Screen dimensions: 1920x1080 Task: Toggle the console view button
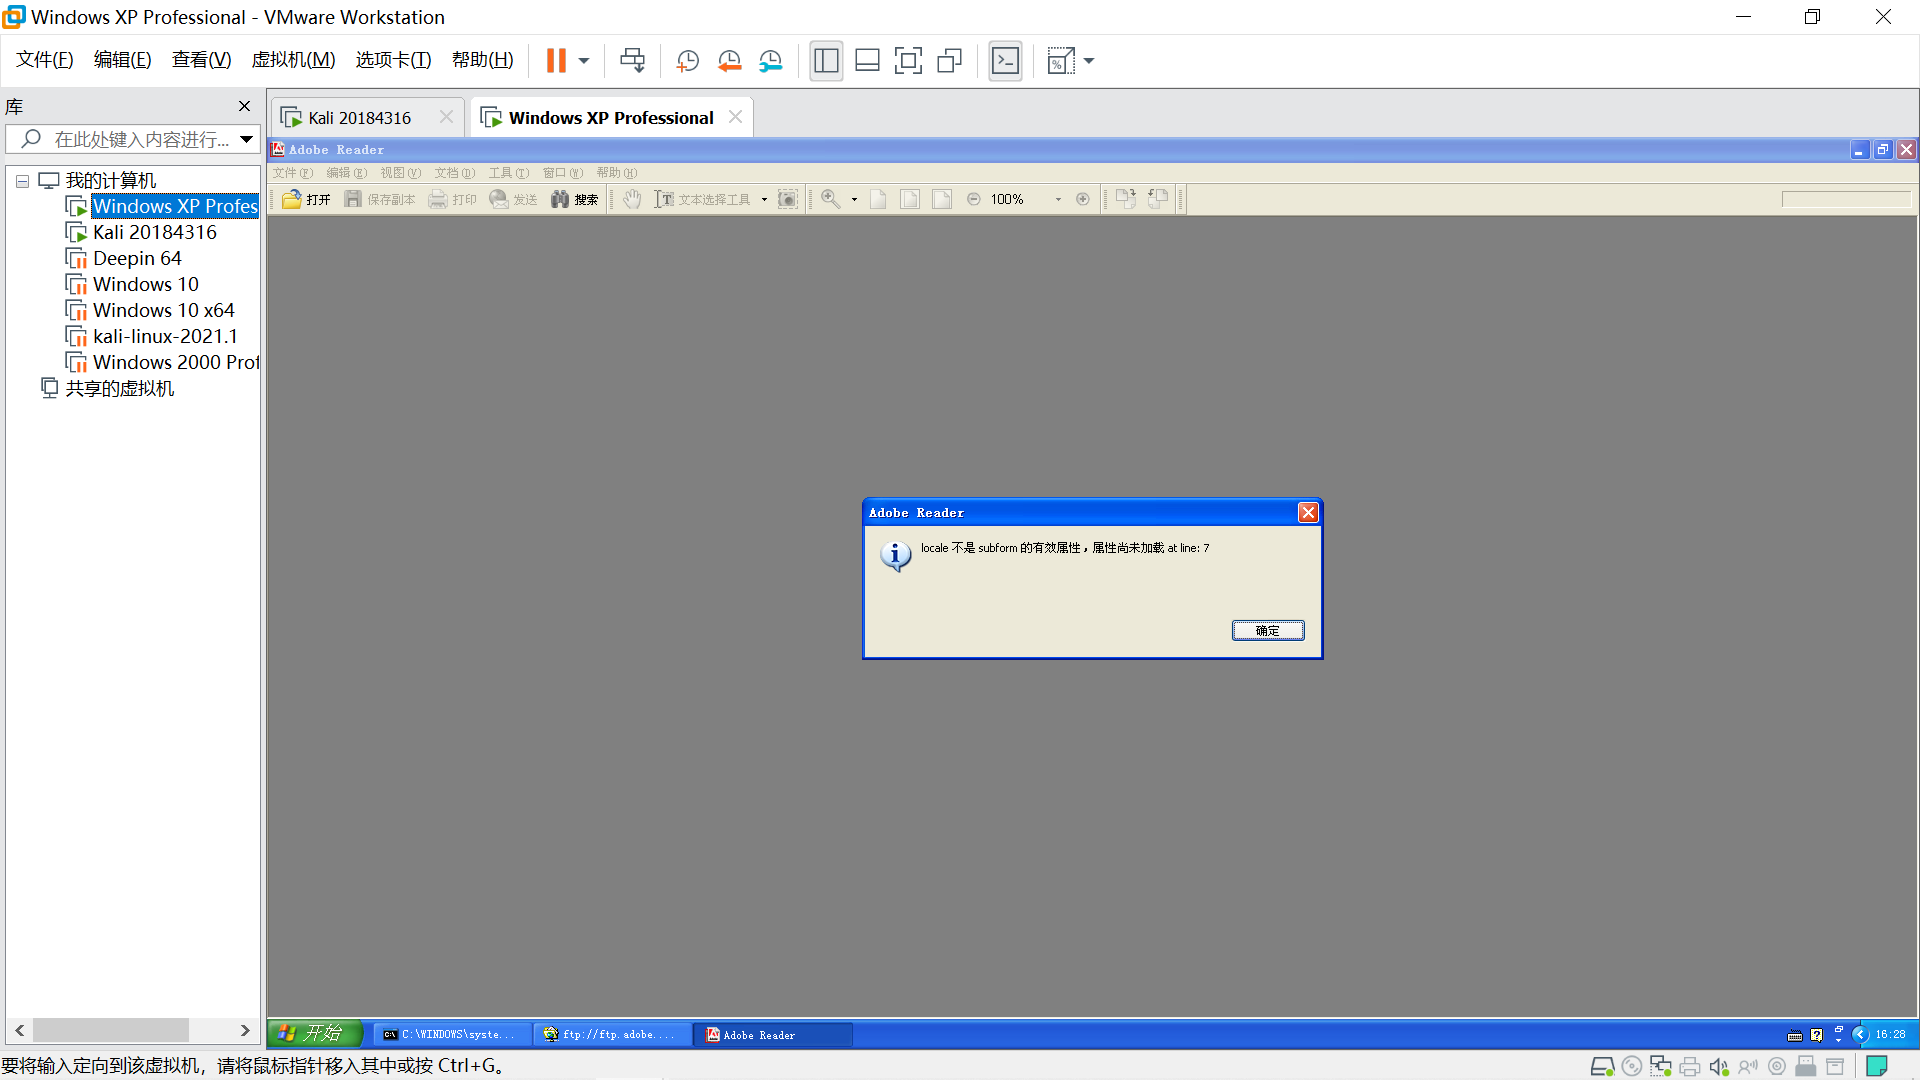pyautogui.click(x=1005, y=61)
